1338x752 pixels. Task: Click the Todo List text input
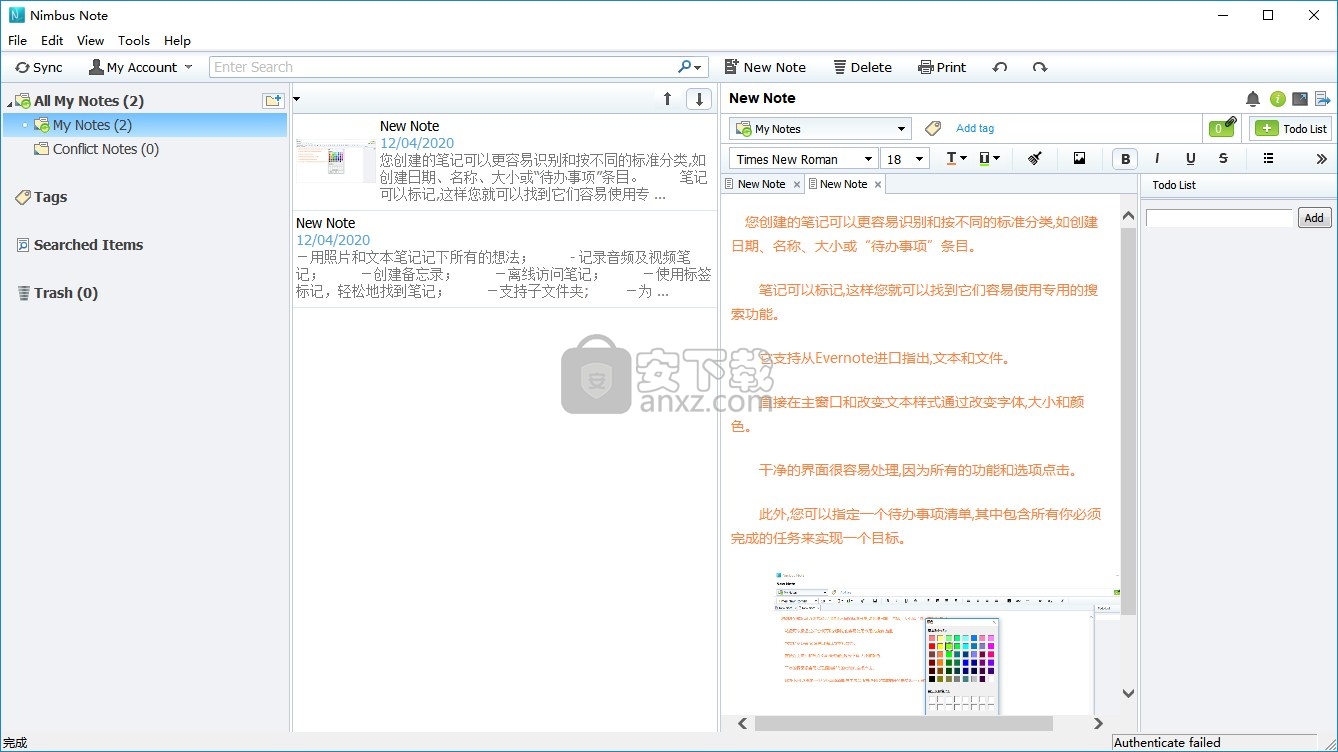(x=1219, y=218)
